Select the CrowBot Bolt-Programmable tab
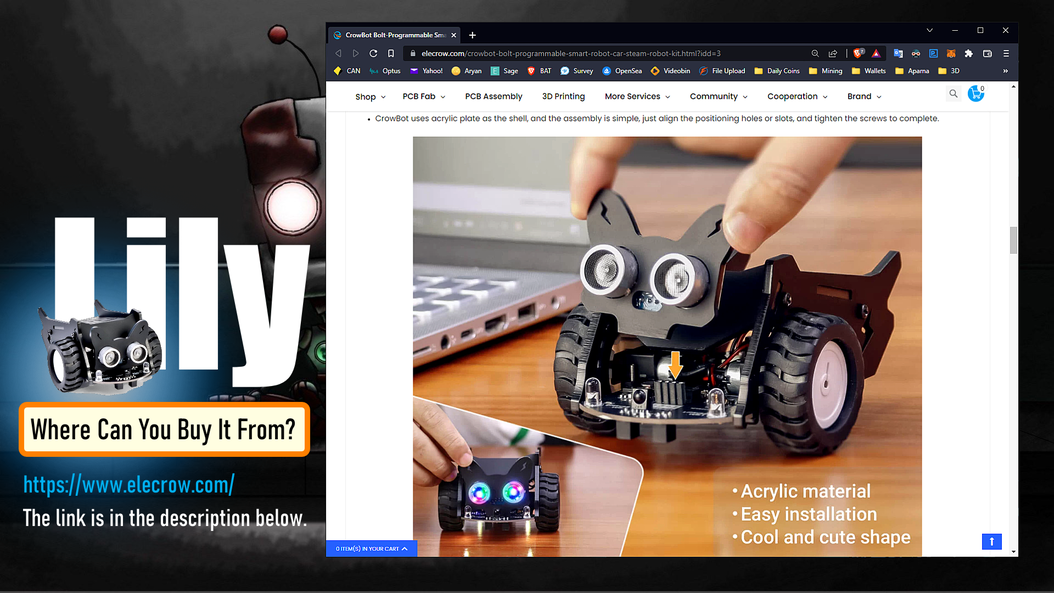The image size is (1054, 593). coord(395,35)
